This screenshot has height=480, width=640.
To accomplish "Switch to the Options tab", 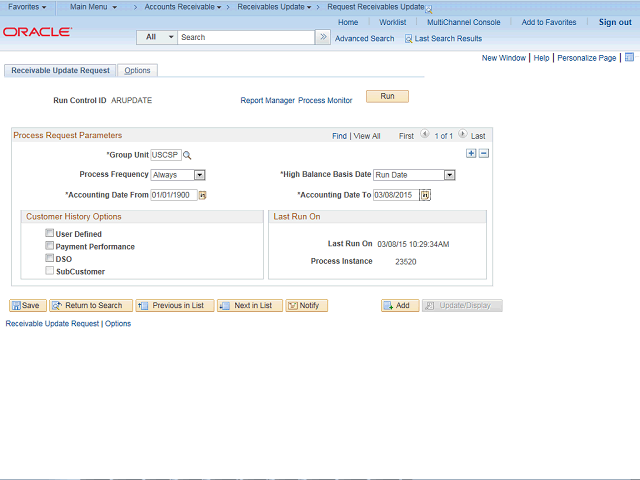I will point(137,70).
